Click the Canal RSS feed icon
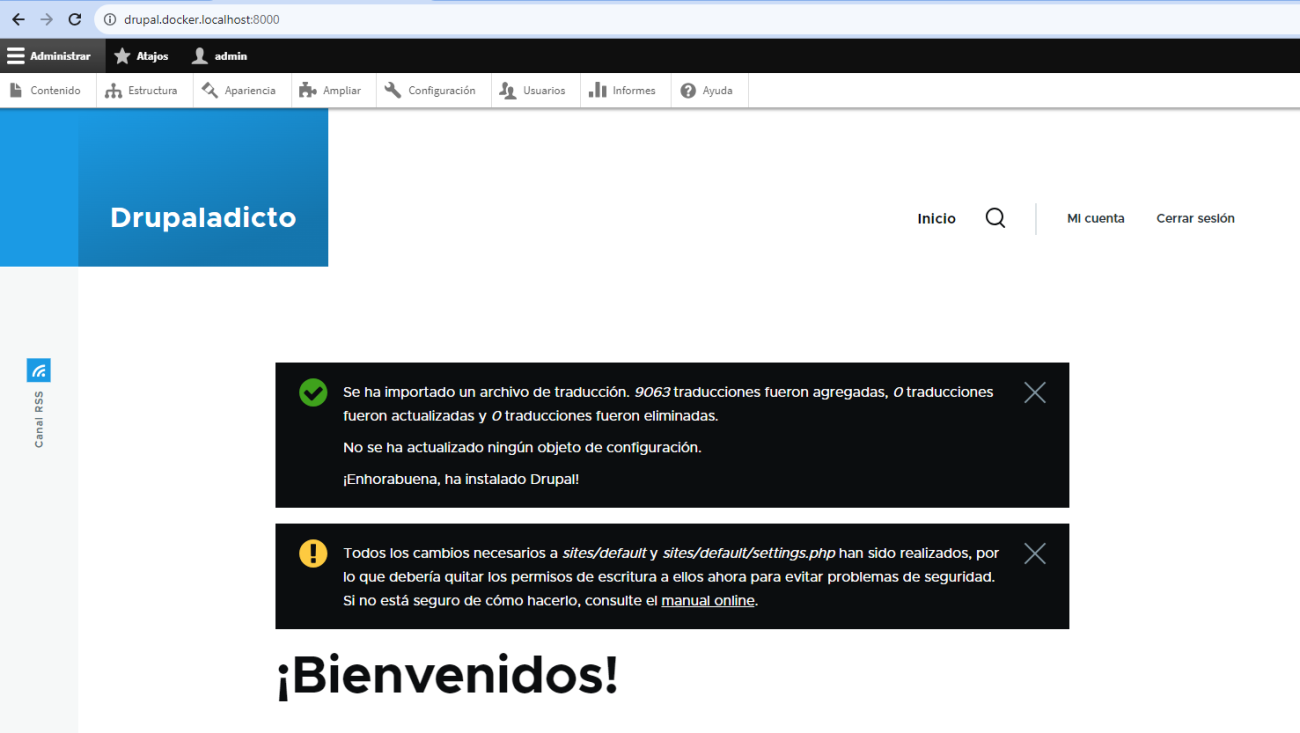This screenshot has width=1300, height=733. tap(39, 370)
